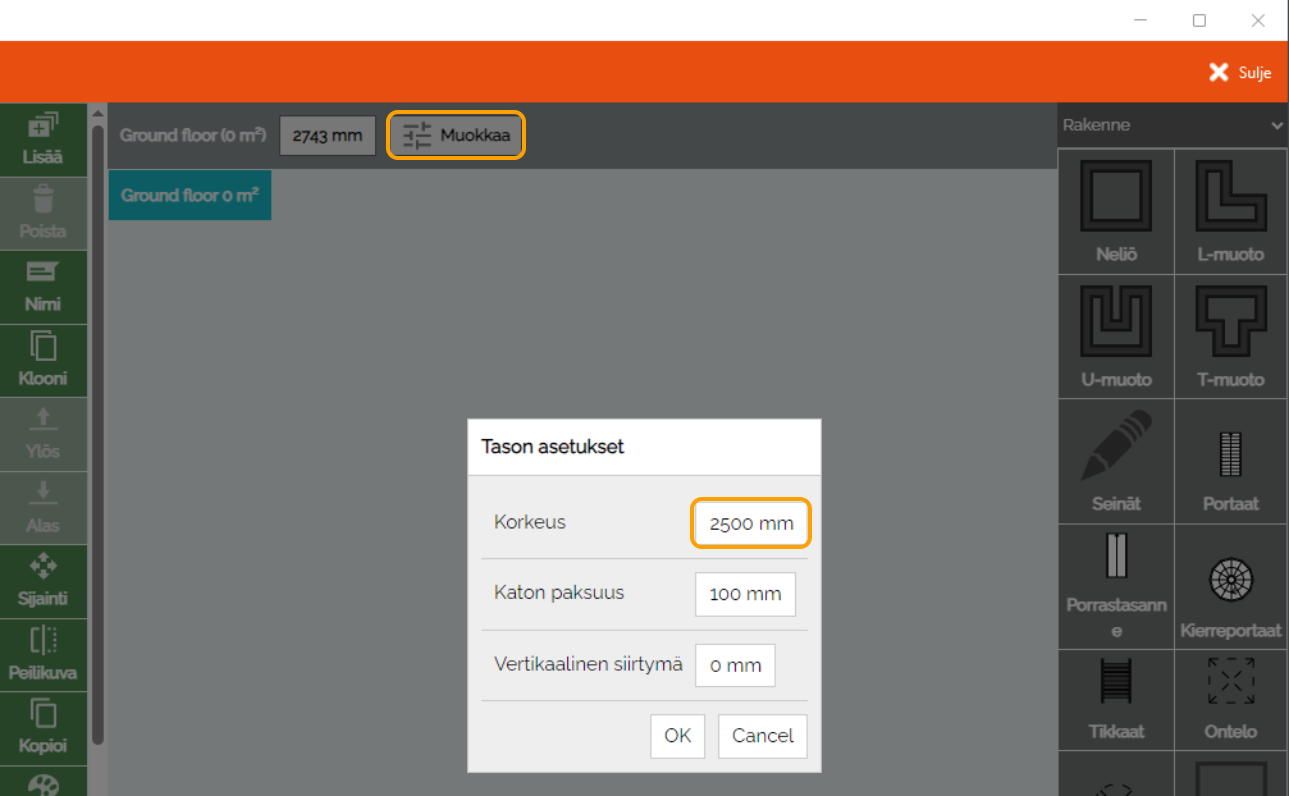Insert a Neliö square room shape
Screen dimensions: 1289x796
tap(1116, 212)
